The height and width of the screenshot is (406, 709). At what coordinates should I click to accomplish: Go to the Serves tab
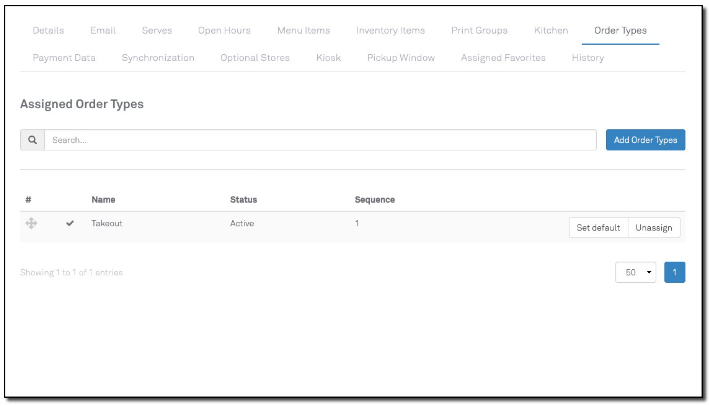(157, 31)
